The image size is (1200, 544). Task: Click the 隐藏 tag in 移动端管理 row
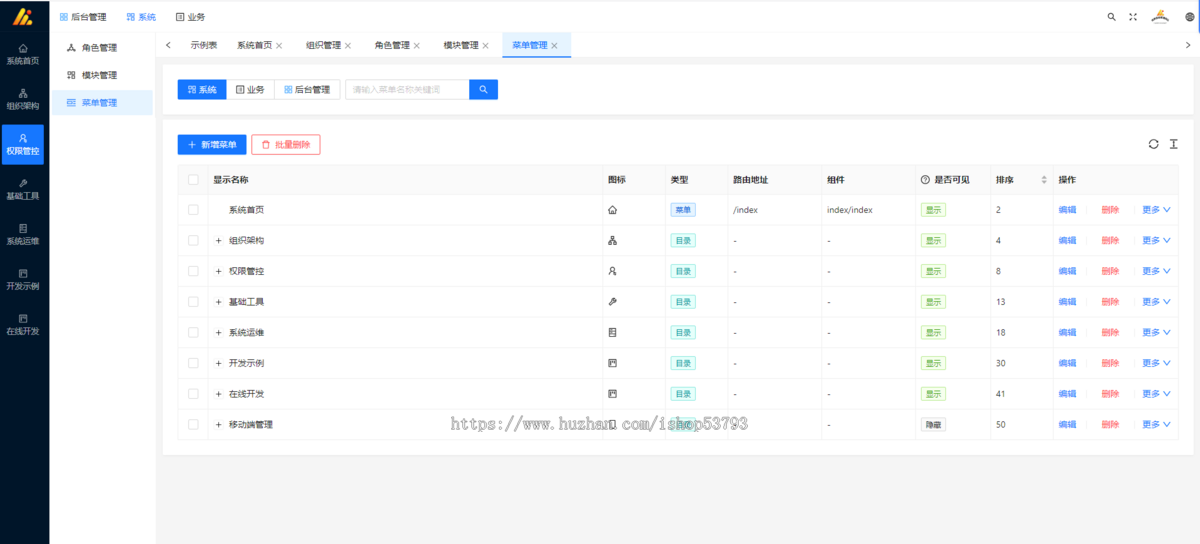pyautogui.click(x=933, y=424)
